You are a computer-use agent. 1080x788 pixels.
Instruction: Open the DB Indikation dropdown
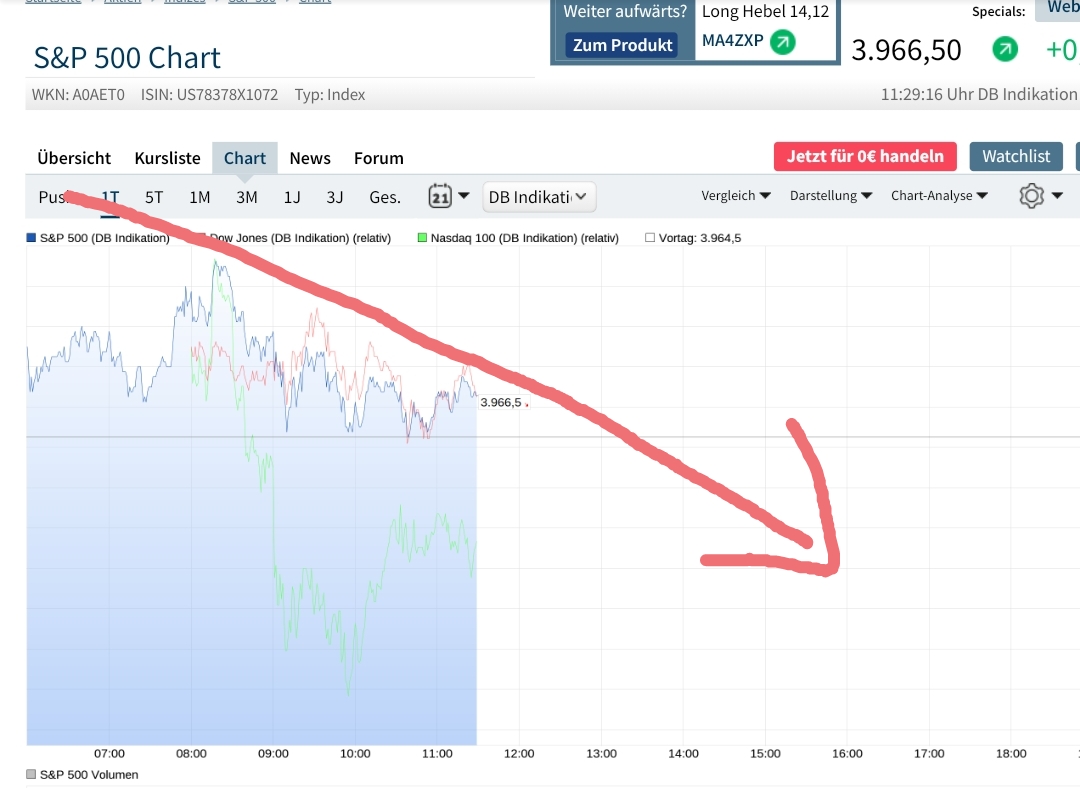pyautogui.click(x=538, y=196)
